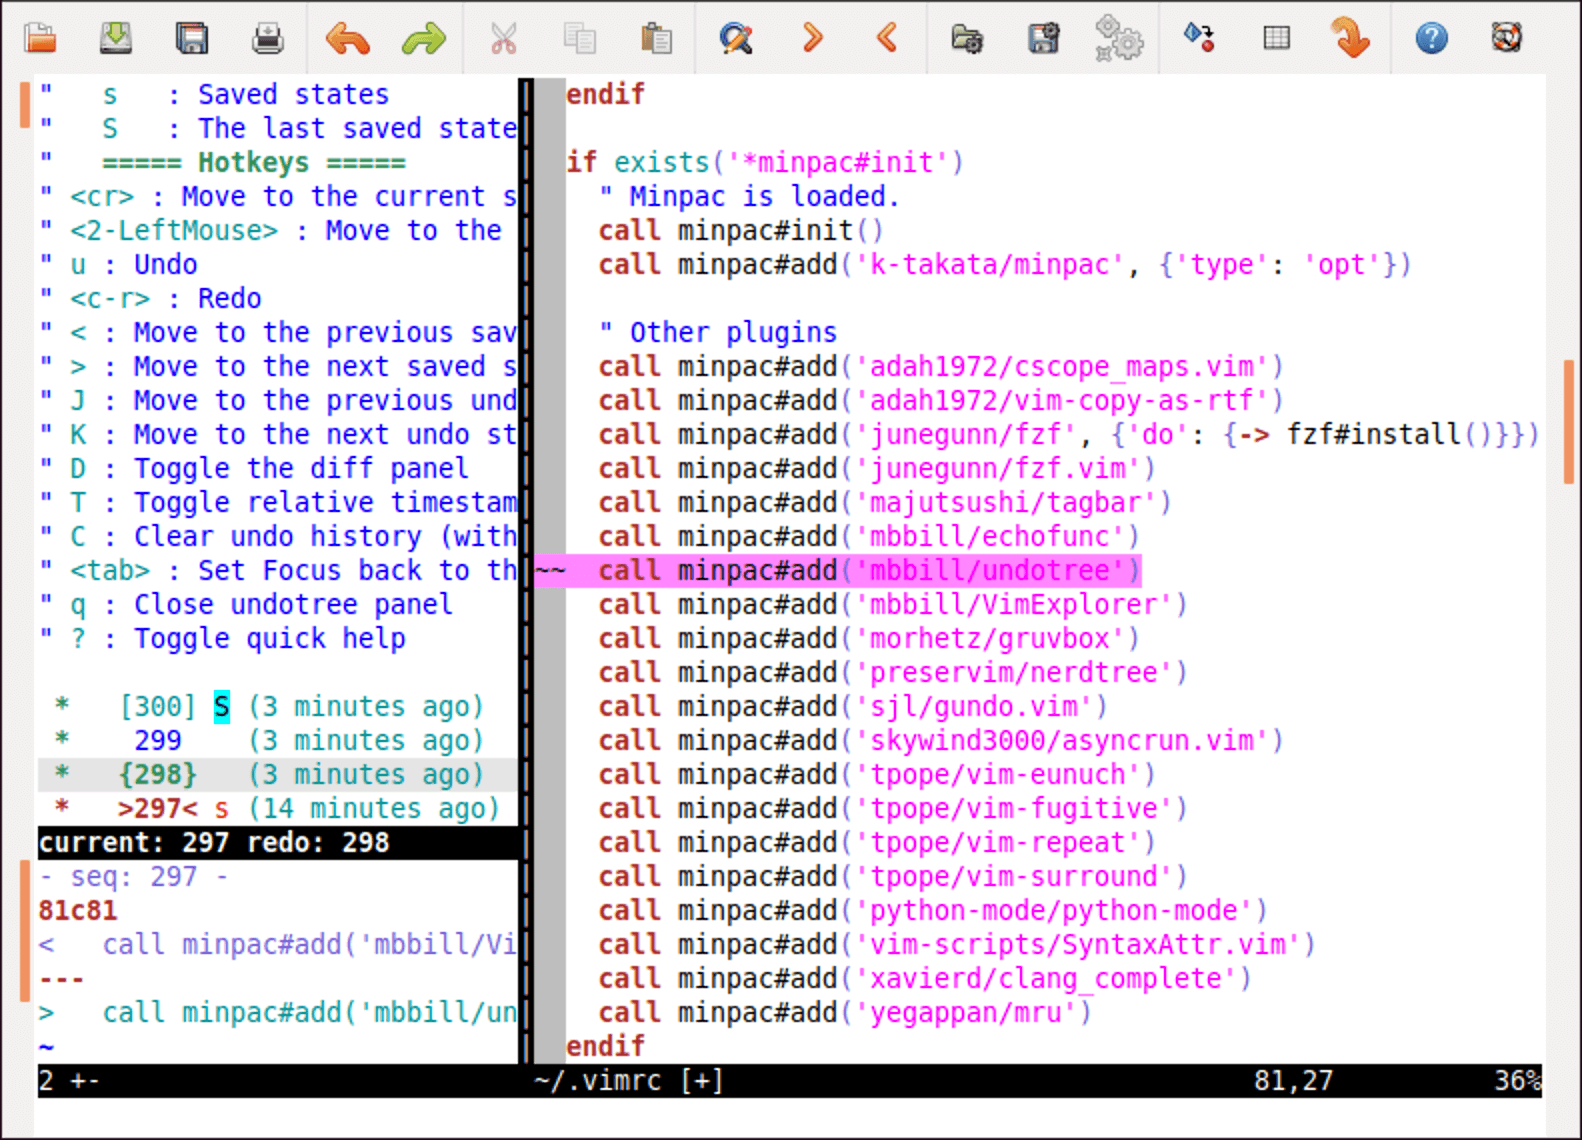Click the Open file toolbar icon
The image size is (1582, 1140).
[x=41, y=39]
